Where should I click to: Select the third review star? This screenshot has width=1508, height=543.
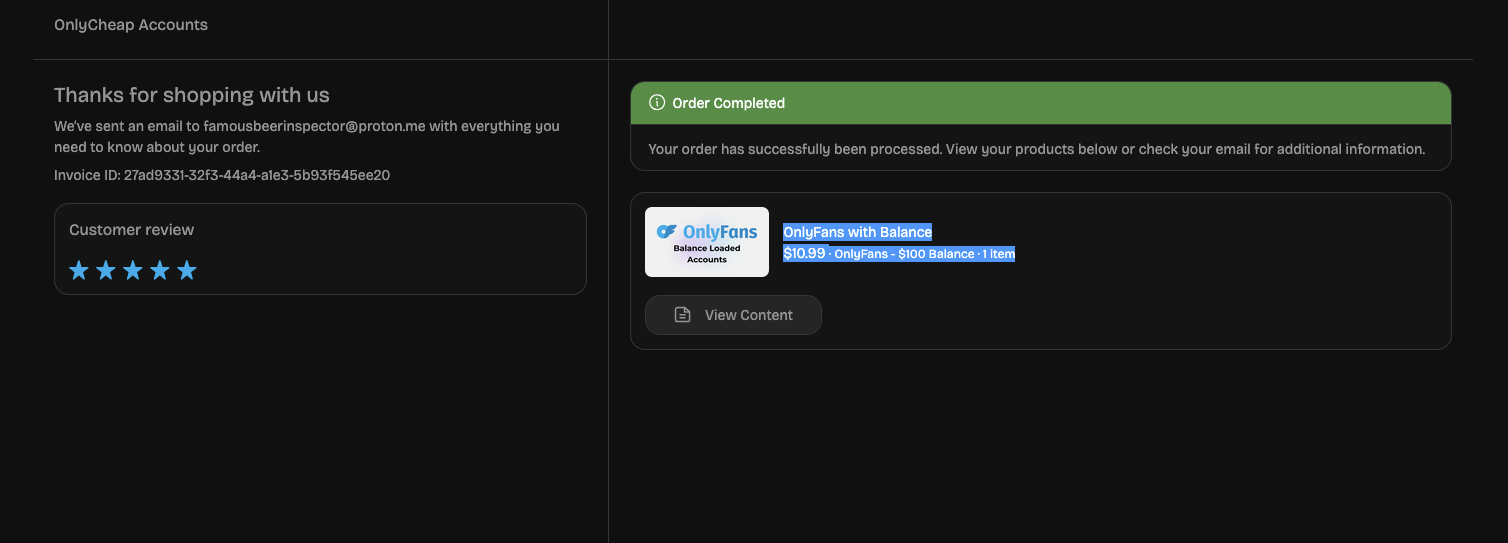point(133,270)
